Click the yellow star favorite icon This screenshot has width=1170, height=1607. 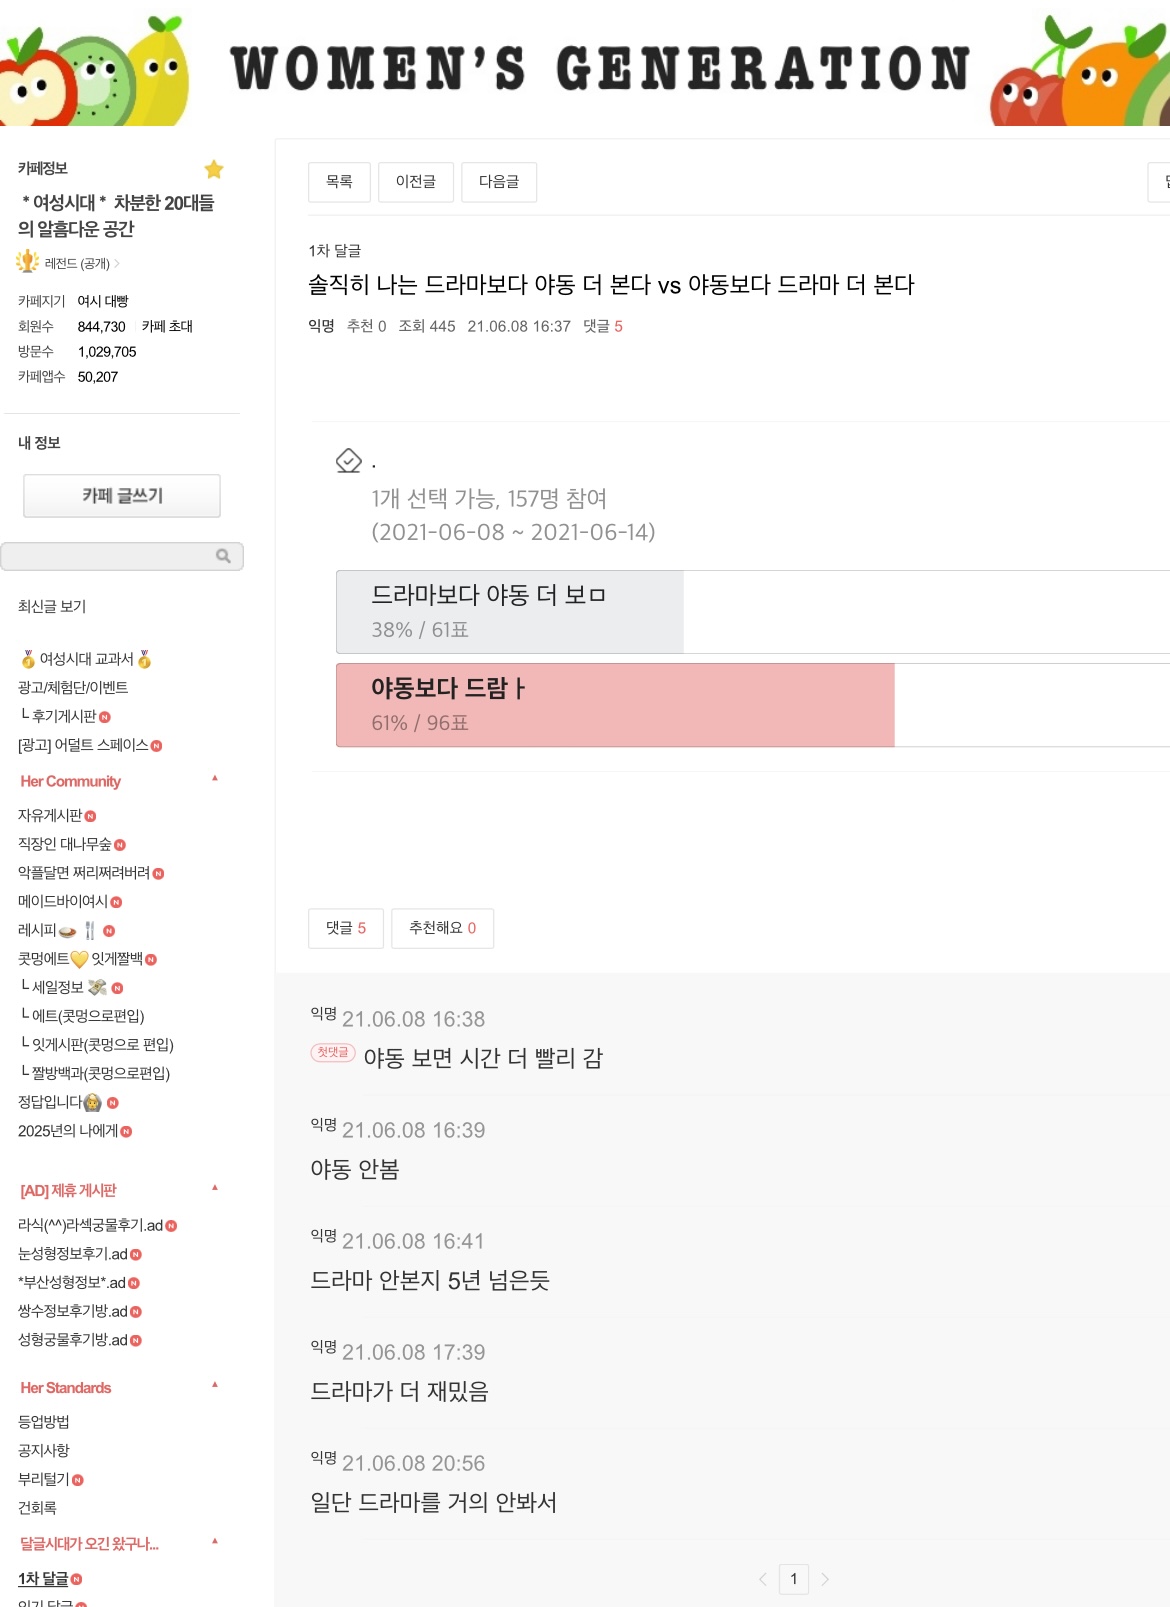click(x=214, y=169)
